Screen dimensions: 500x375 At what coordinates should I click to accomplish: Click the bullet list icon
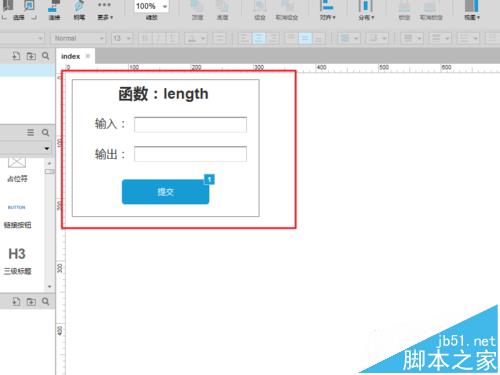click(219, 38)
